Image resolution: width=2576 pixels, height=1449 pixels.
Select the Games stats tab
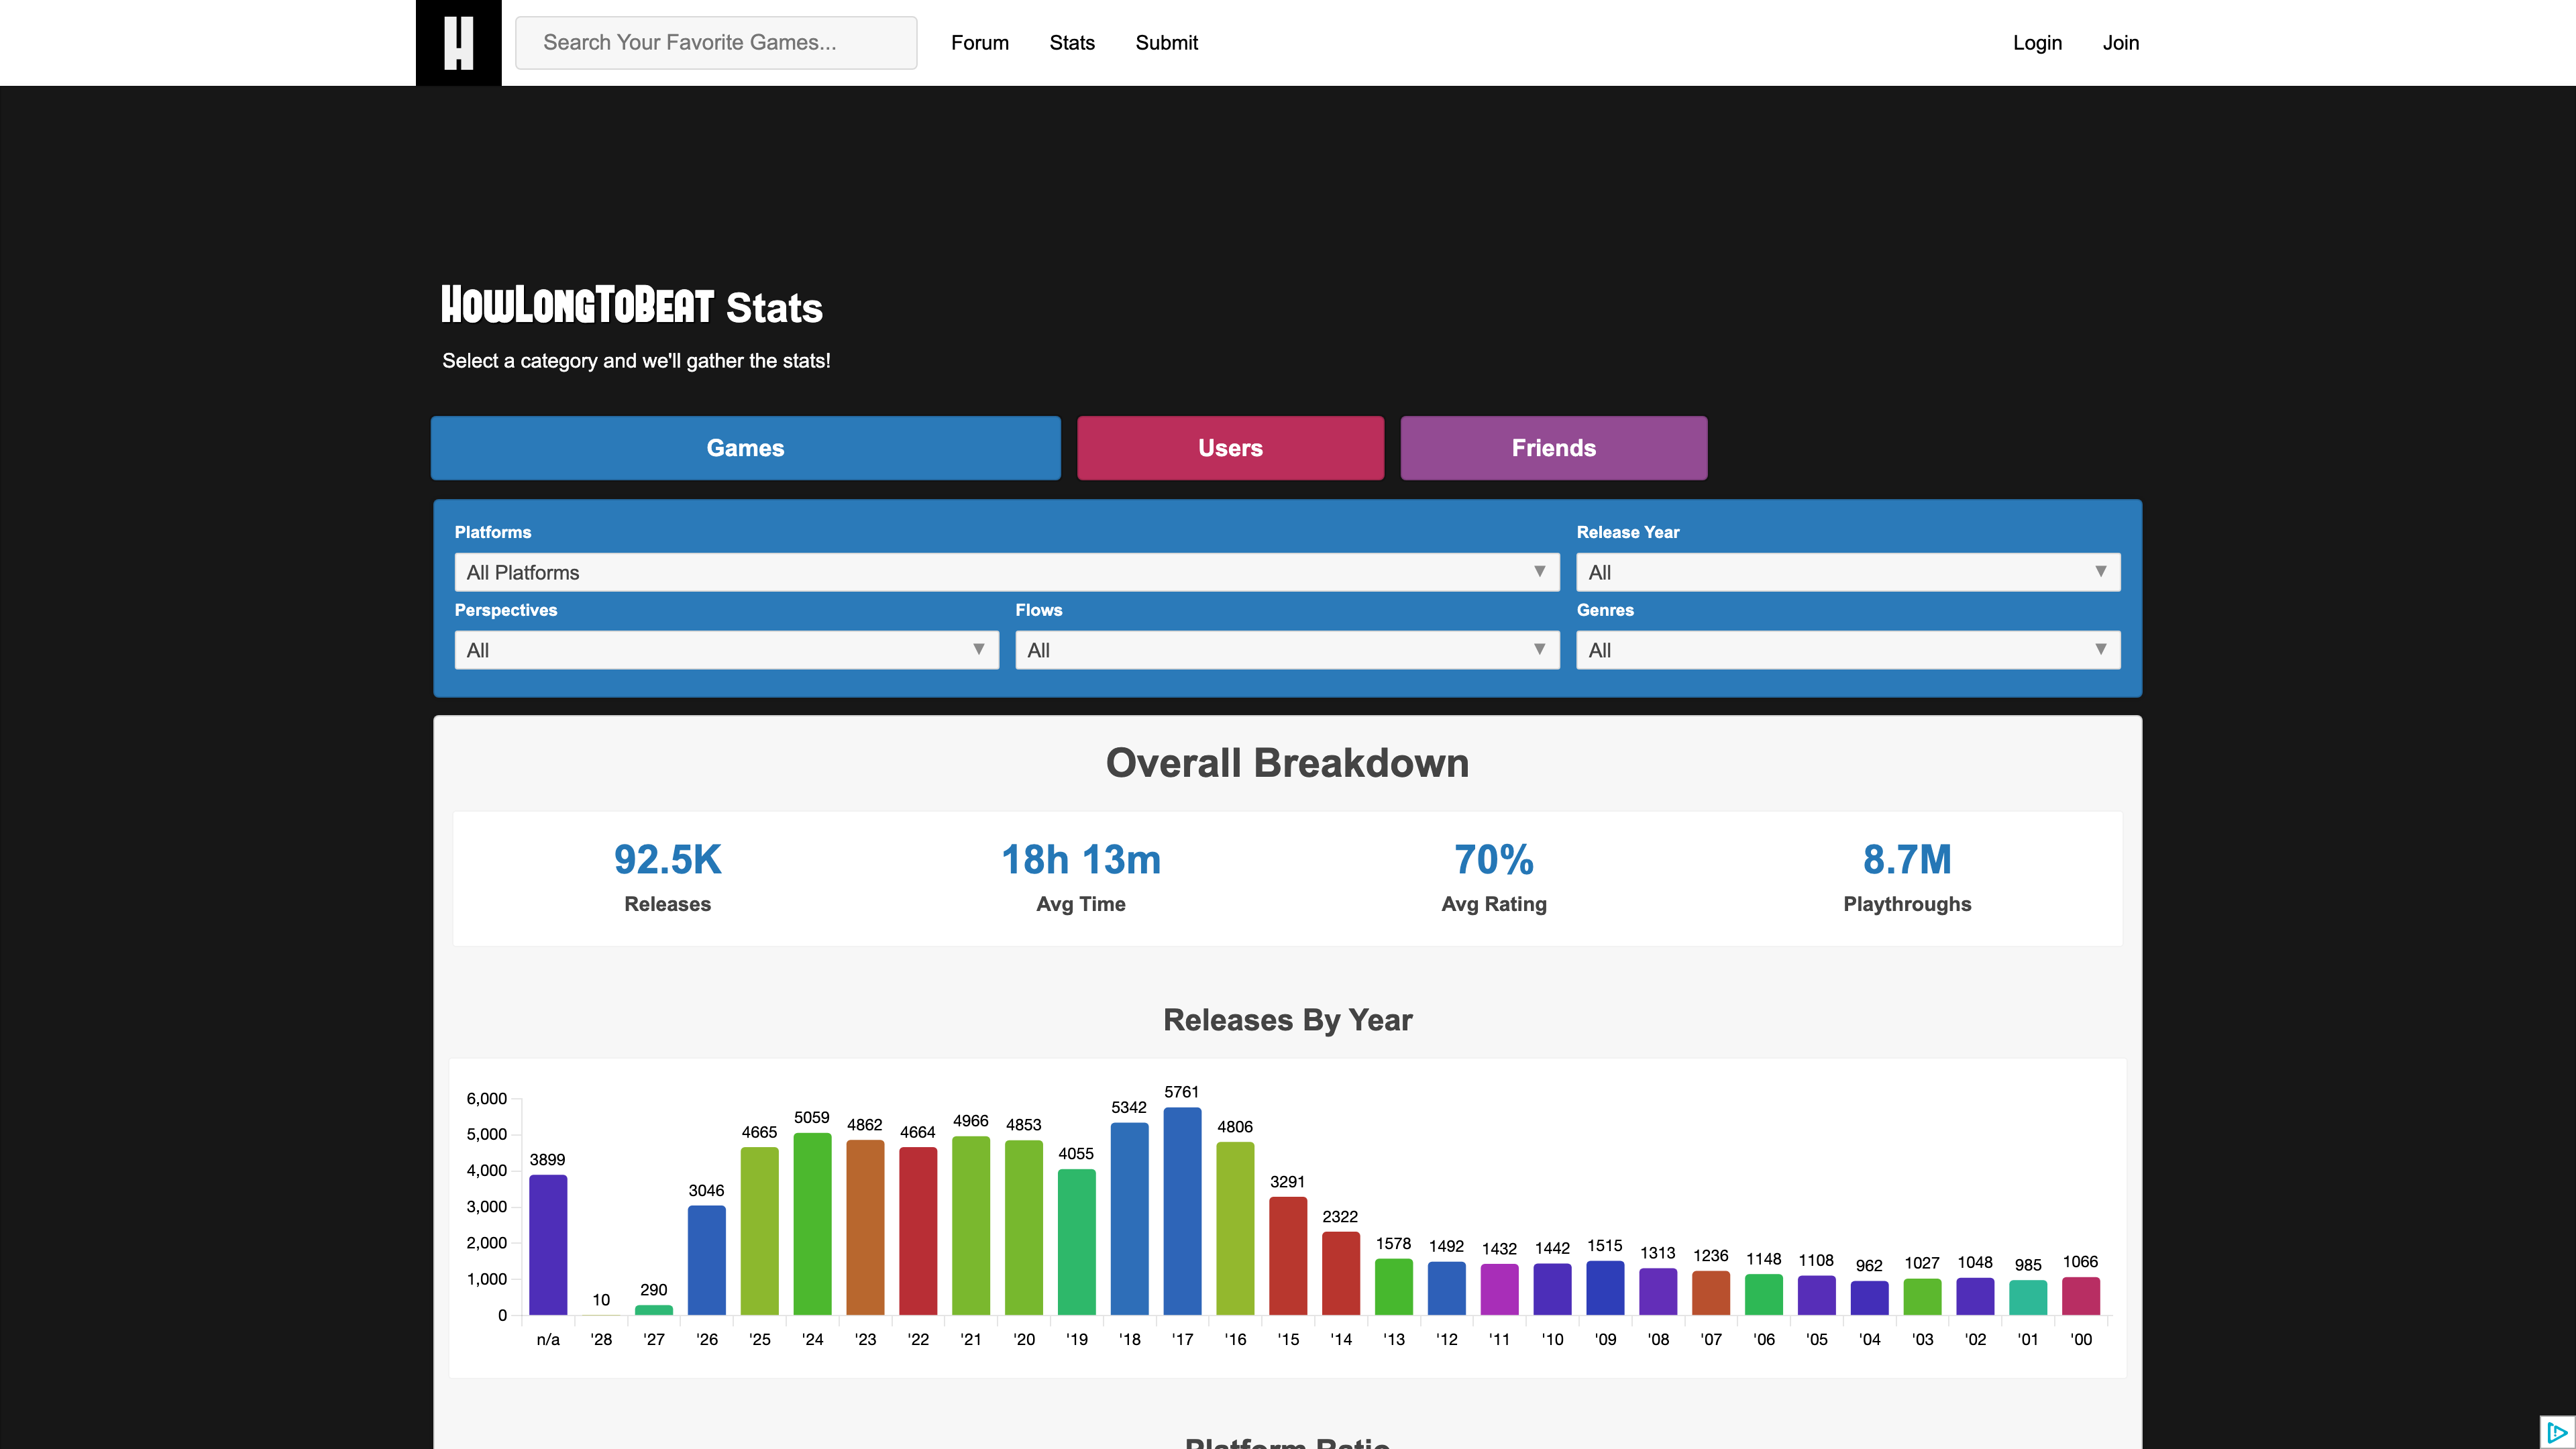click(x=746, y=448)
